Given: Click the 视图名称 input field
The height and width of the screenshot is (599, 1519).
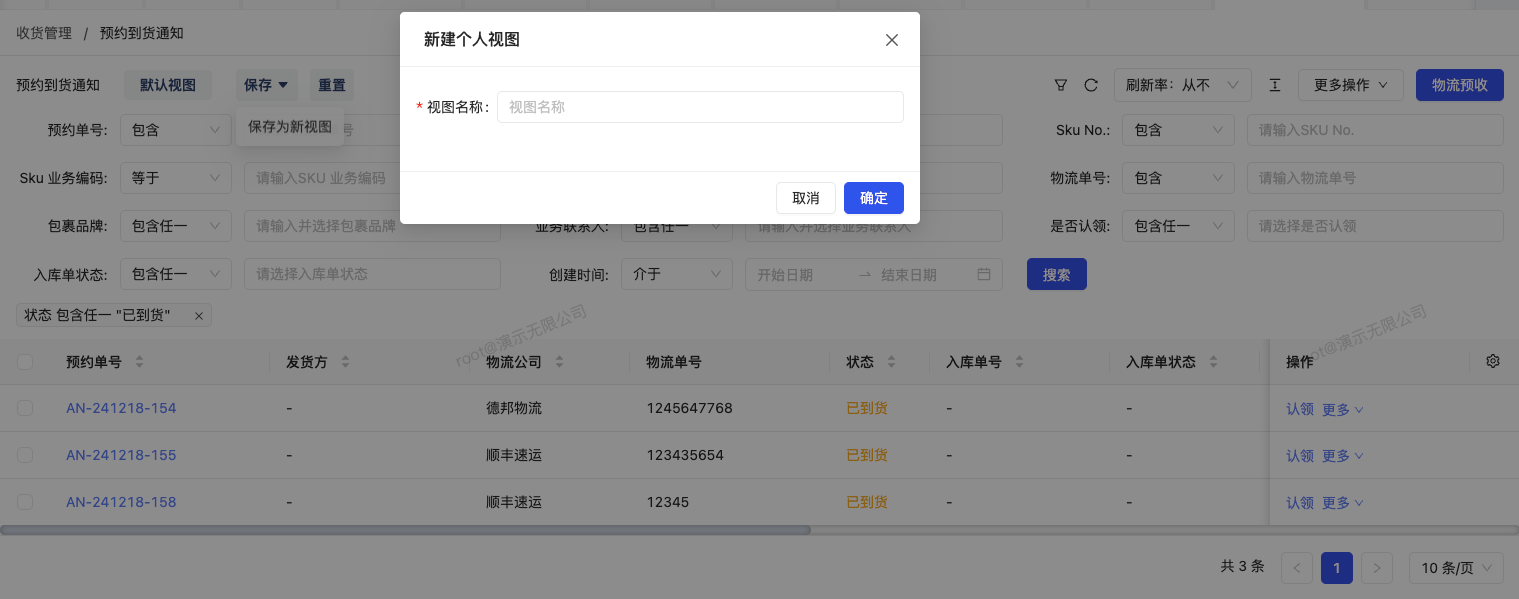Looking at the screenshot, I should click(x=700, y=107).
